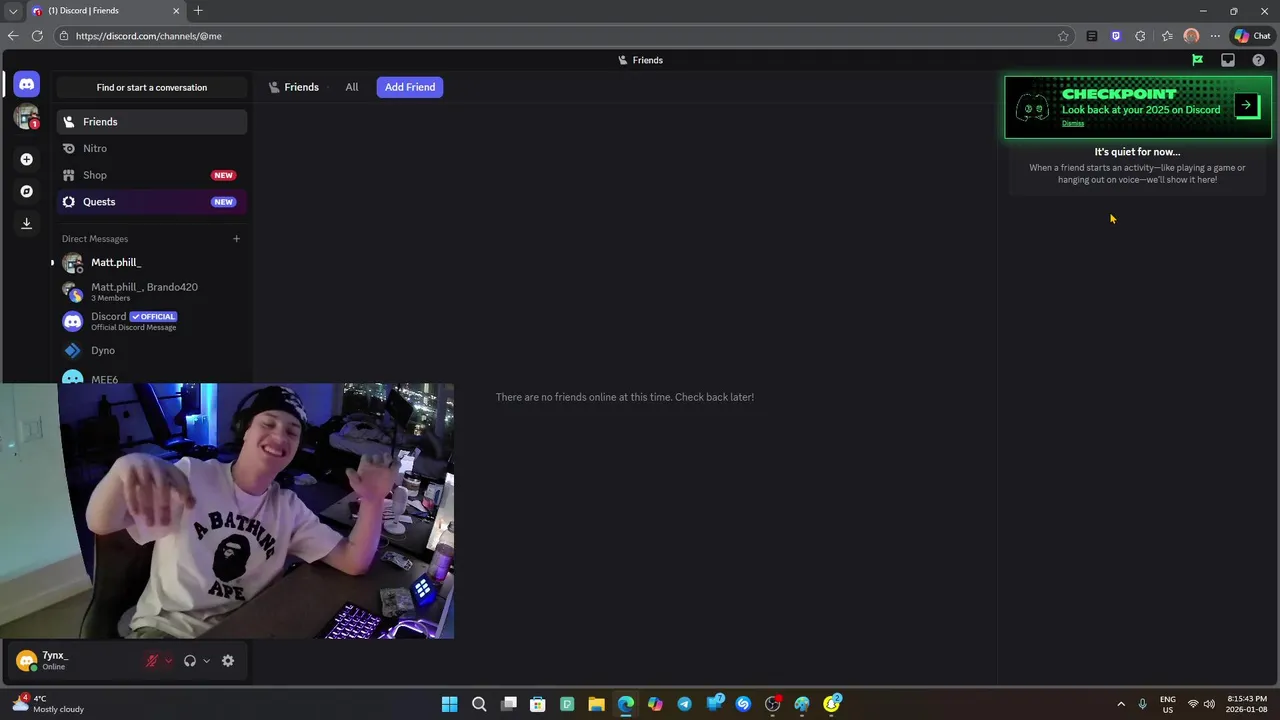Open the server avatar with notification badge
Image resolution: width=1280 pixels, height=720 pixels.
coord(27,117)
